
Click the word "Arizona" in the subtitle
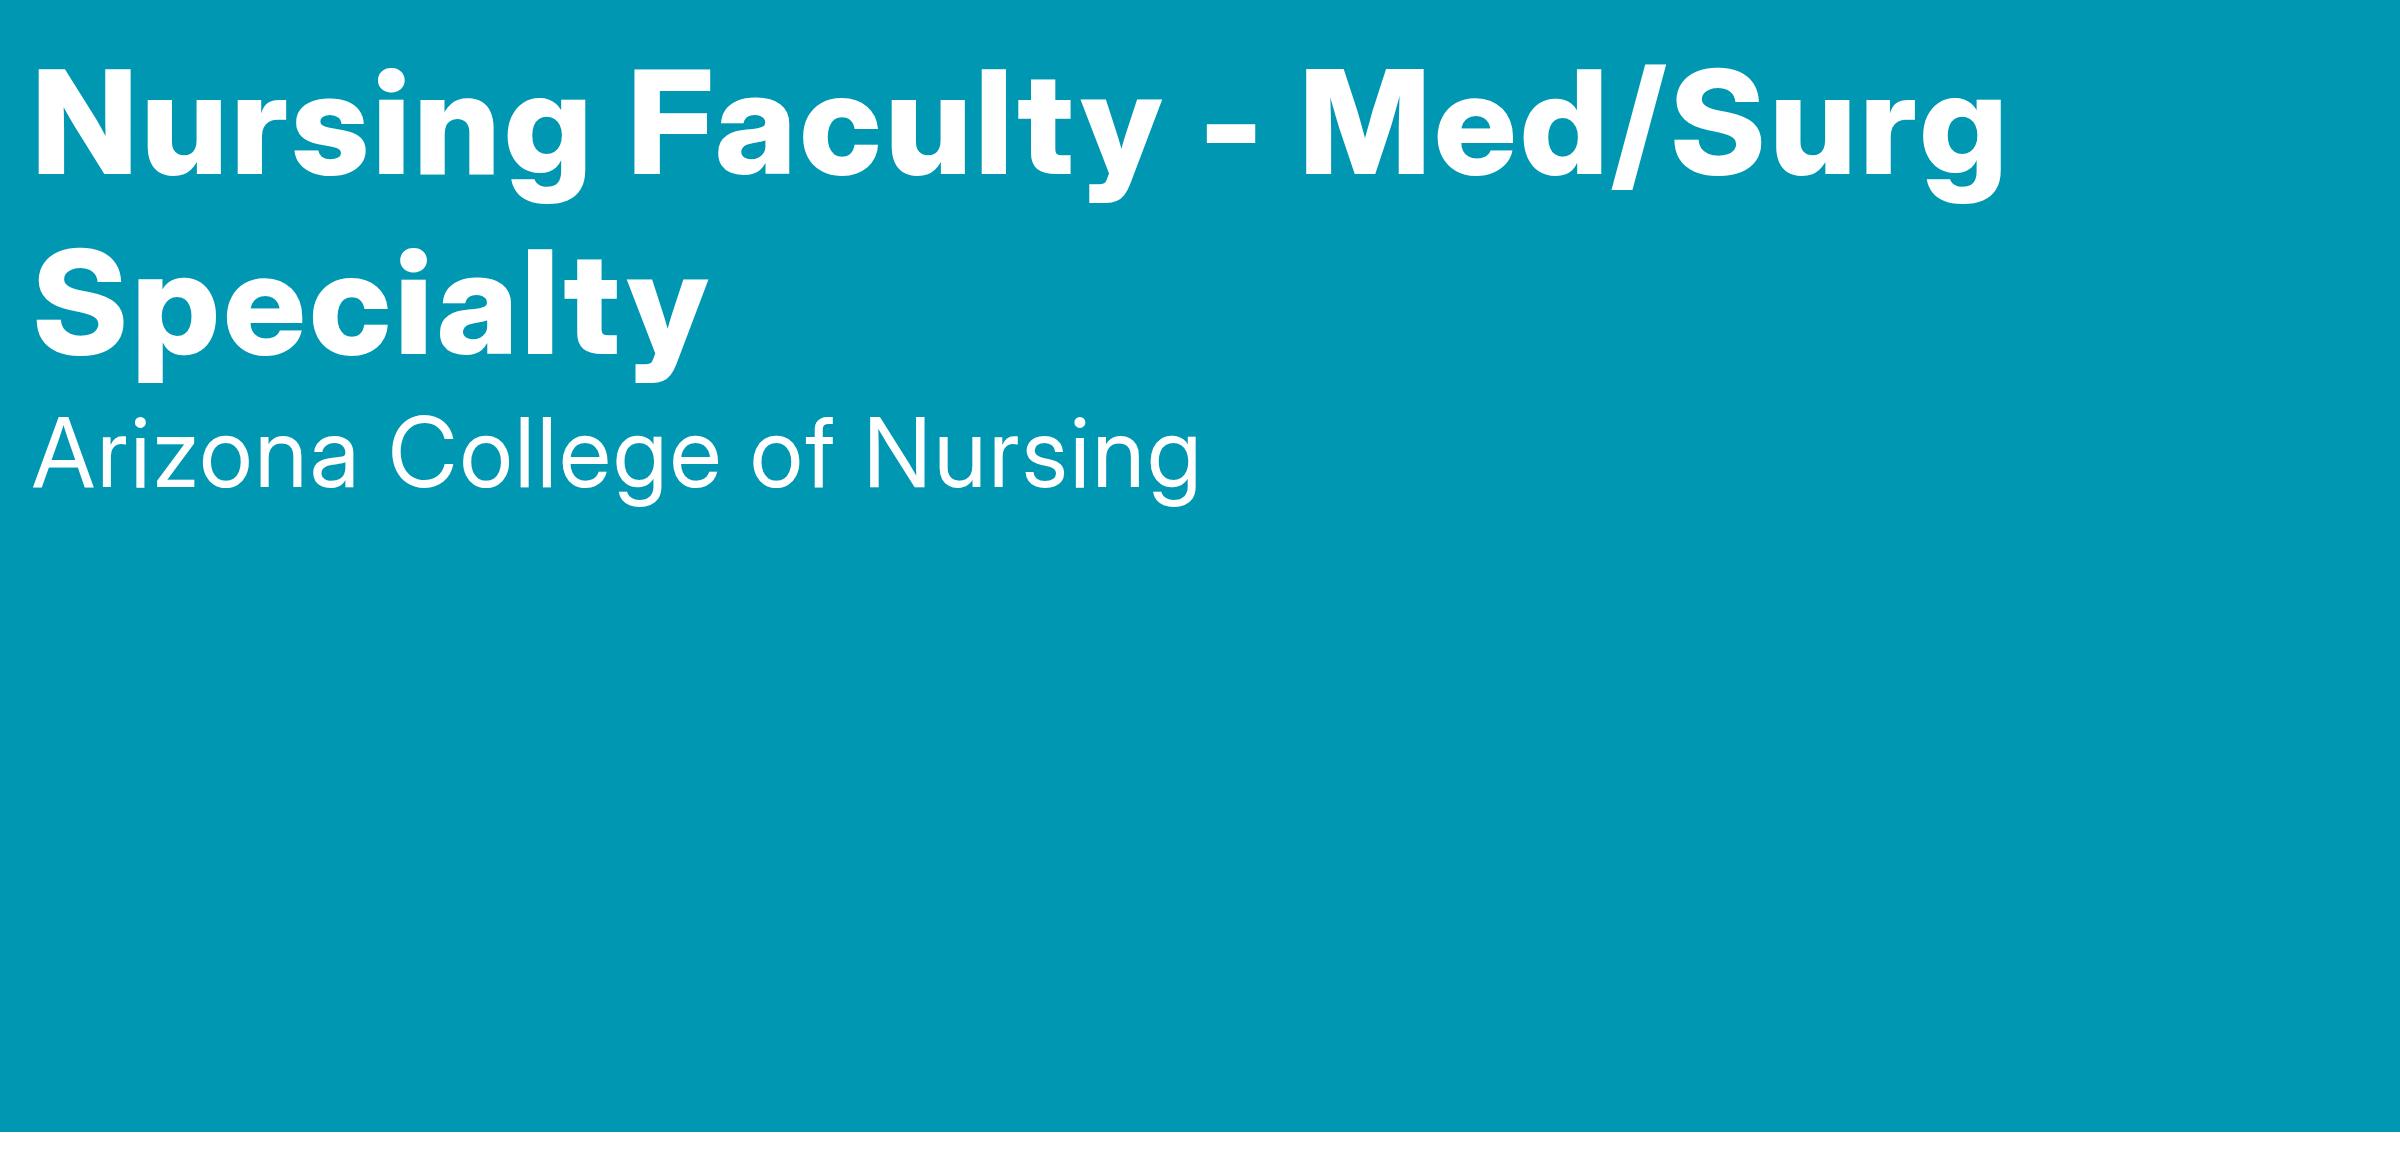tap(196, 457)
